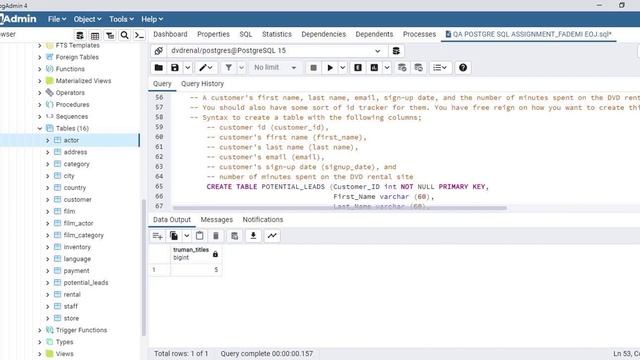The image size is (640, 360).
Task: Select the QA POSTGRE SQL ASSIGNMENT query tab
Action: tap(529, 34)
